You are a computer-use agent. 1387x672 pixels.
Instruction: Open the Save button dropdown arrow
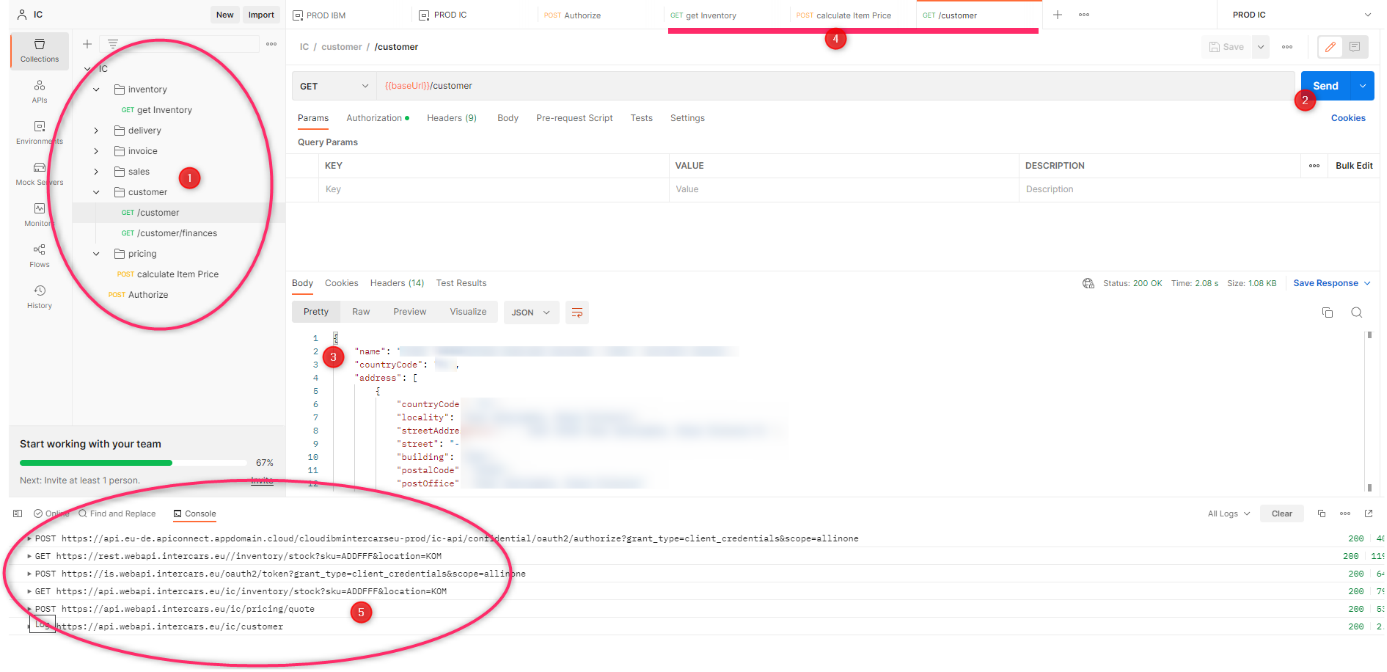1260,47
